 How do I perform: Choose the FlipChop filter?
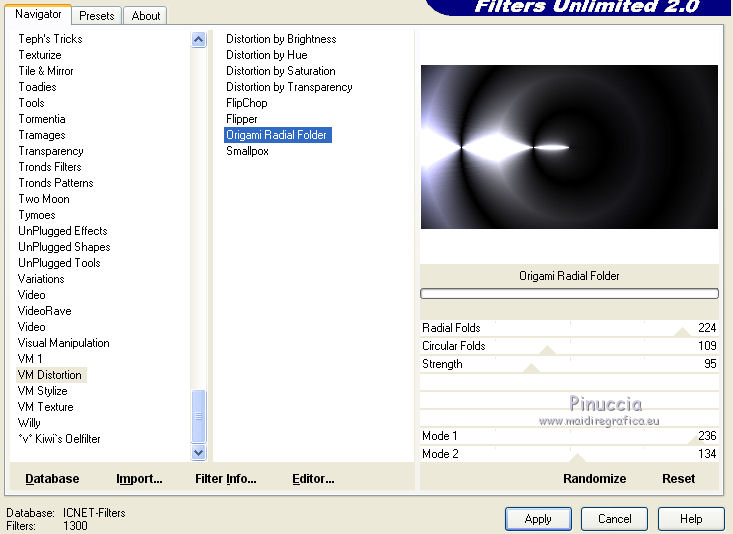(x=246, y=103)
